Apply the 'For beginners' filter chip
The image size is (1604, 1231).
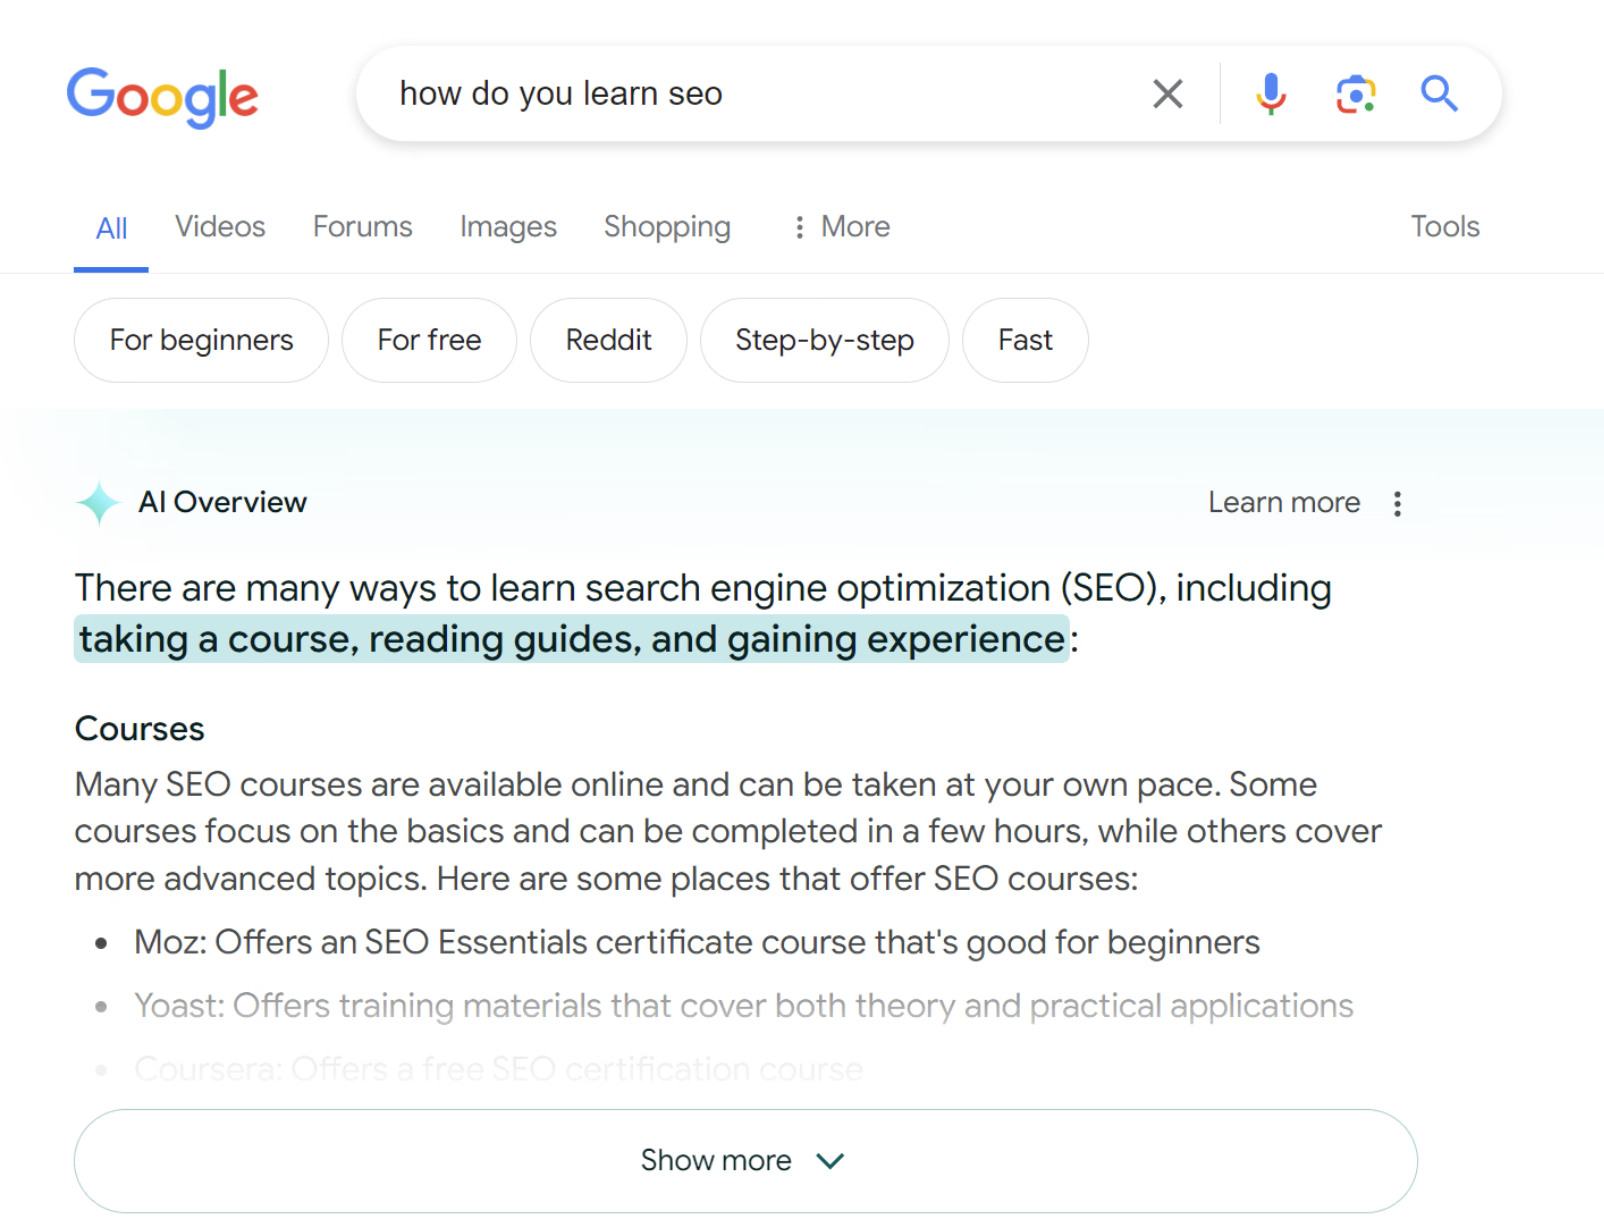201,340
